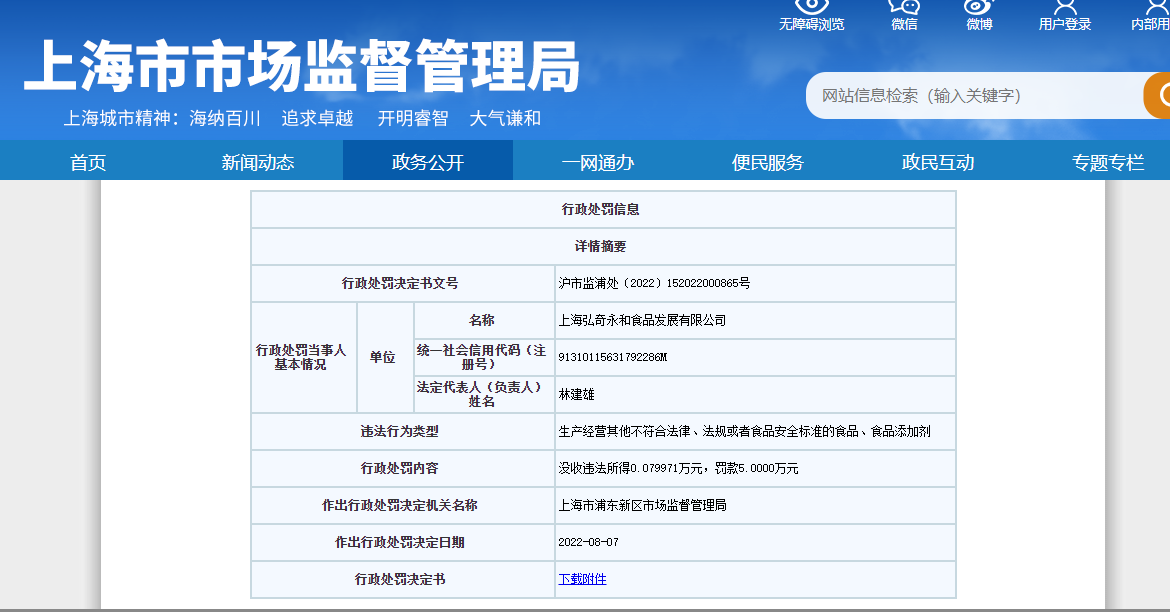Click the 作出行政处罚决定日期 label cell

tap(403, 543)
